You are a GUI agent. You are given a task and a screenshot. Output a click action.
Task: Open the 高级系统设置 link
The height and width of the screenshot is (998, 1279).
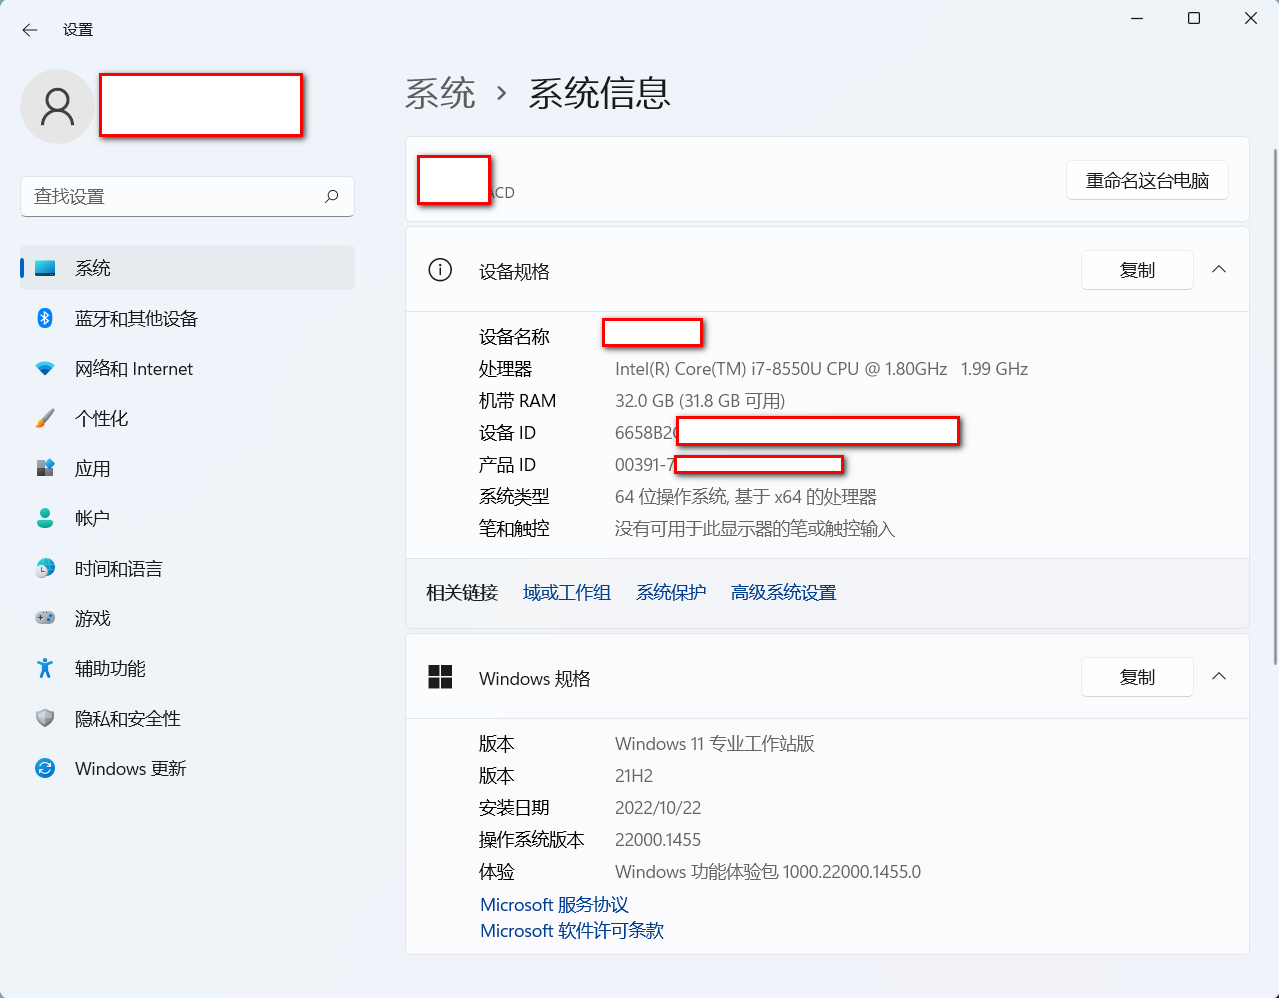(x=782, y=591)
